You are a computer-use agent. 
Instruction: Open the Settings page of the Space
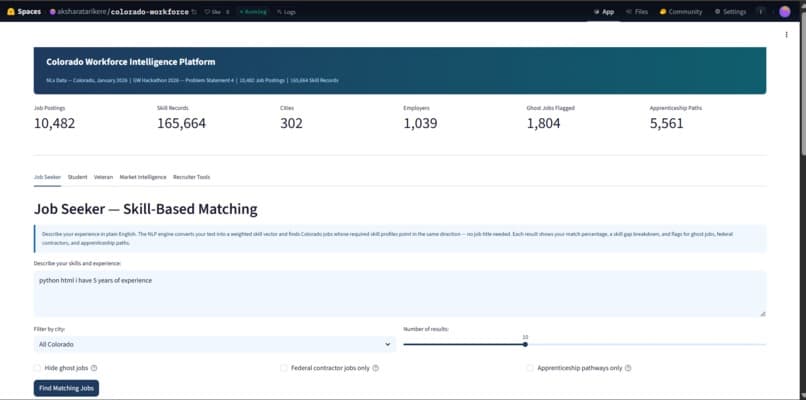[730, 12]
